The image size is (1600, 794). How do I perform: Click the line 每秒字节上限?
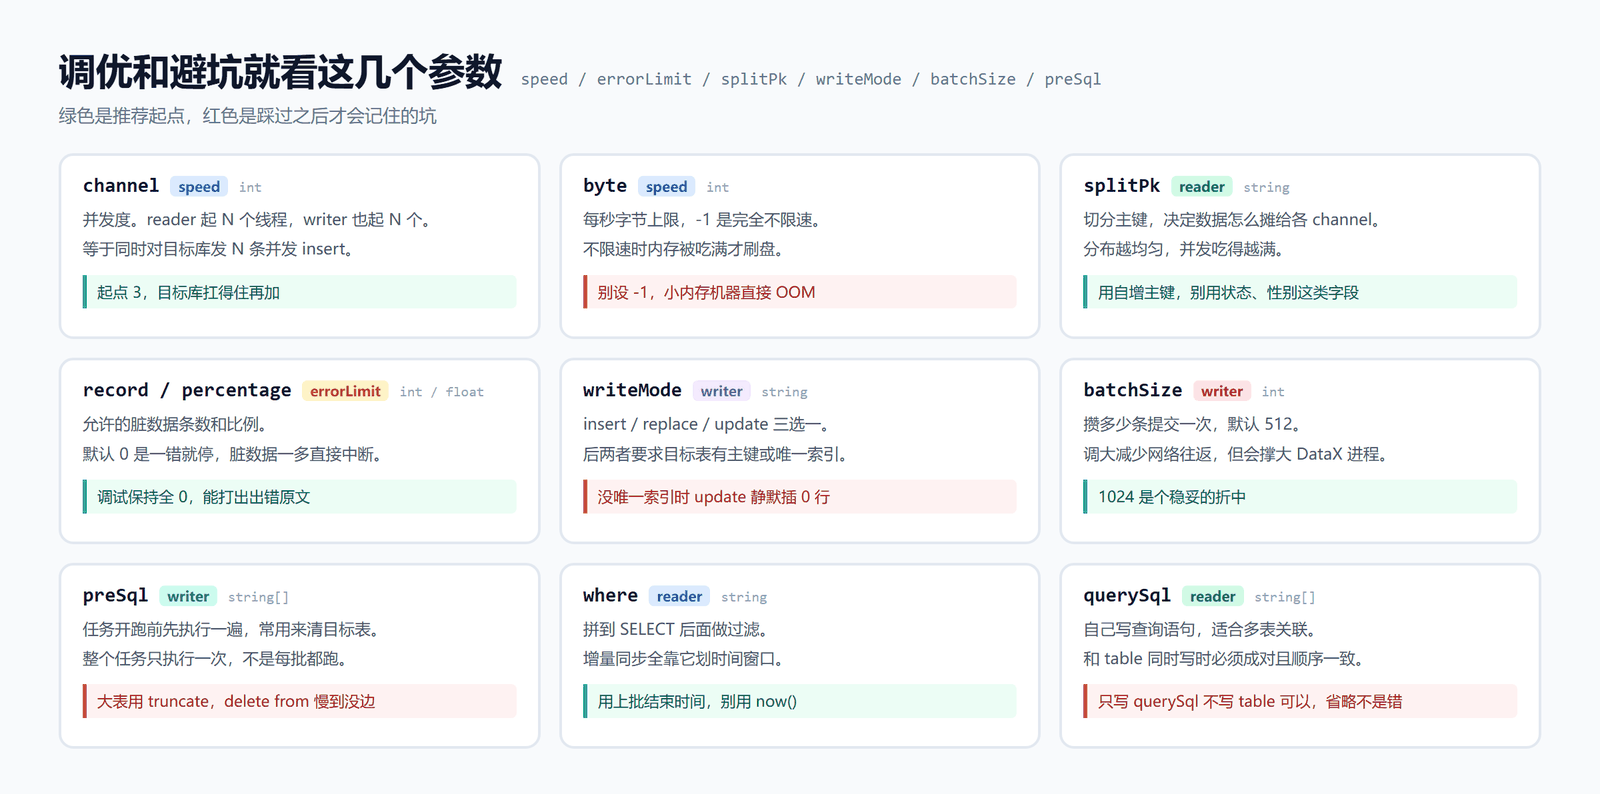point(703,220)
